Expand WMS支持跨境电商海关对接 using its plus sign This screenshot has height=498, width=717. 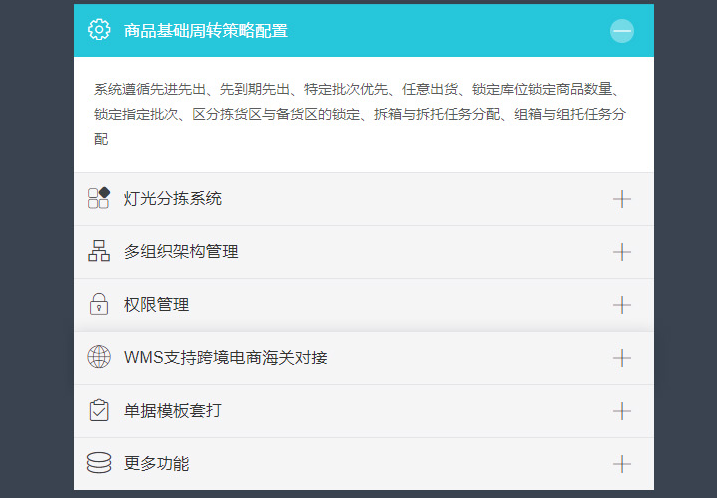[621, 358]
